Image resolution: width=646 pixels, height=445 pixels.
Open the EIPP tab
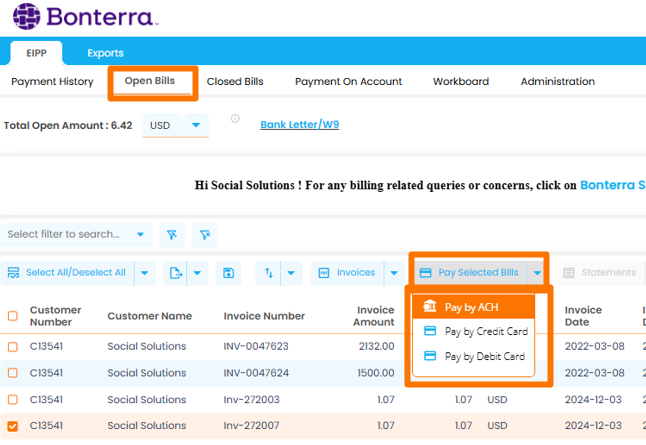coord(36,53)
